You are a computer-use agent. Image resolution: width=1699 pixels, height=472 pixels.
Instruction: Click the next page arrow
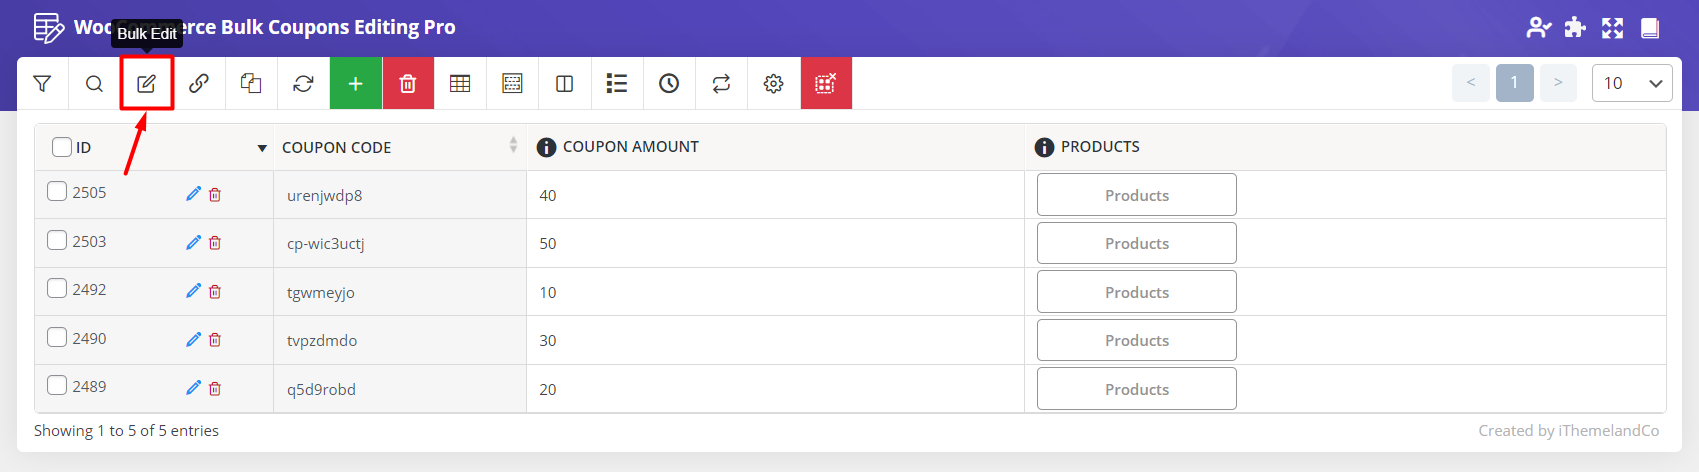coord(1558,83)
